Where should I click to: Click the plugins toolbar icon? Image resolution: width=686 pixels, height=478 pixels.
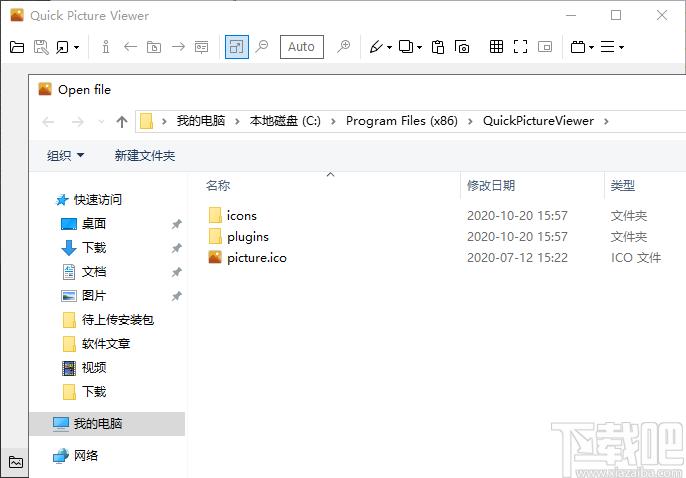pos(578,47)
